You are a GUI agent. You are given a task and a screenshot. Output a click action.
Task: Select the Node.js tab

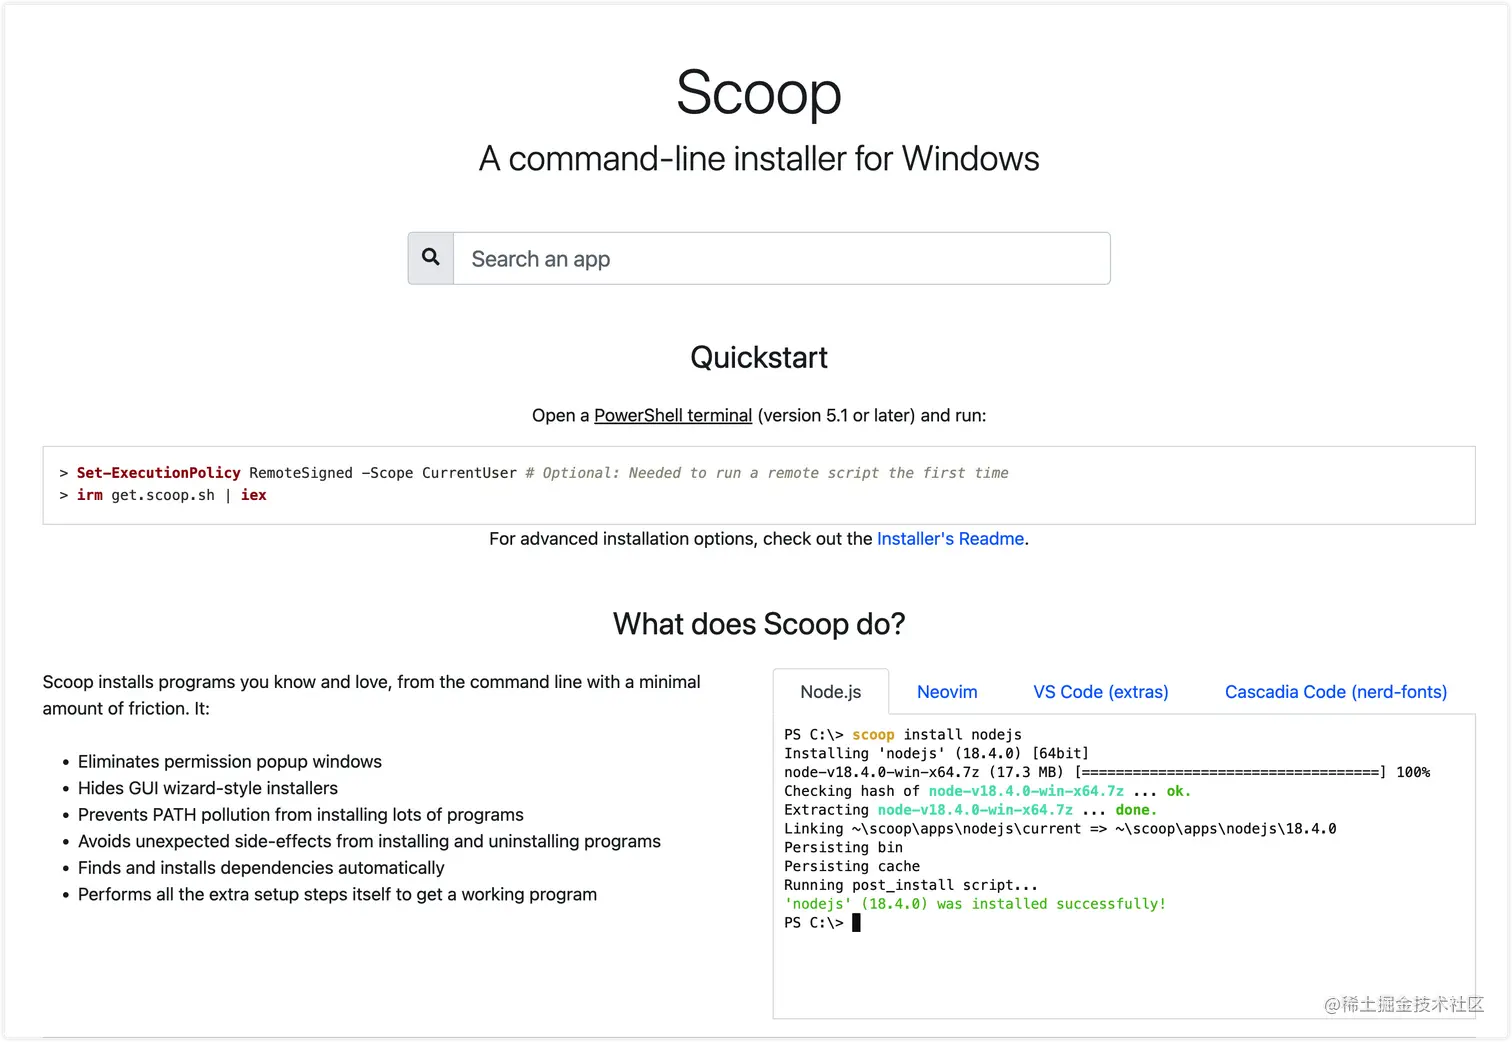831,692
